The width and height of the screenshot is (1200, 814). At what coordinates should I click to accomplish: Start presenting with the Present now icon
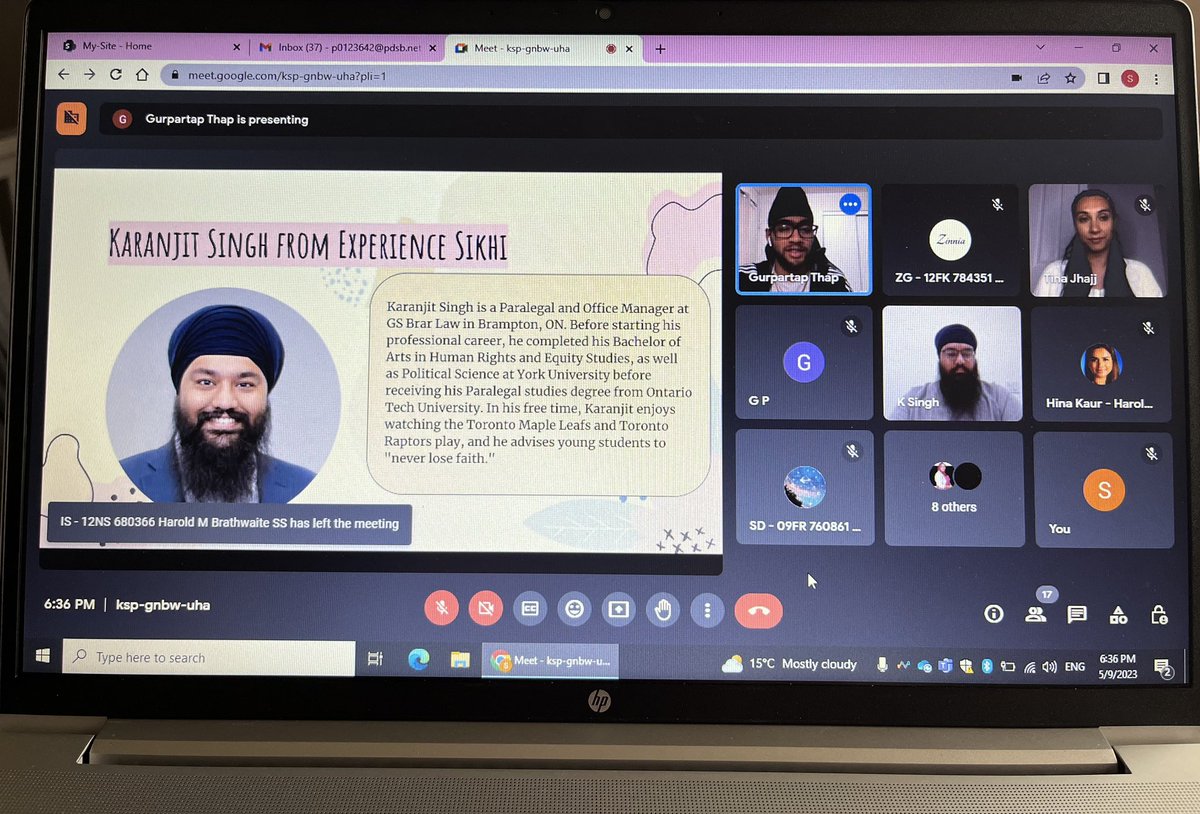pyautogui.click(x=618, y=608)
